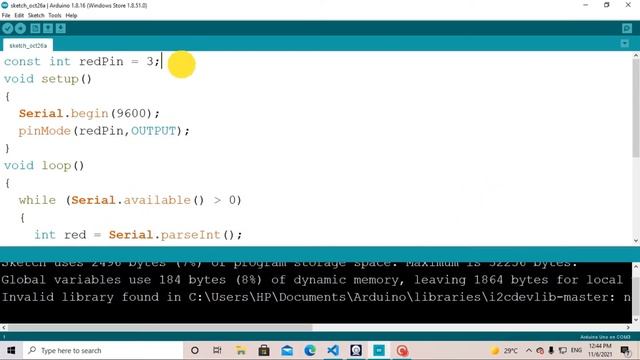Click the console scroll-right arrow

[629, 327]
